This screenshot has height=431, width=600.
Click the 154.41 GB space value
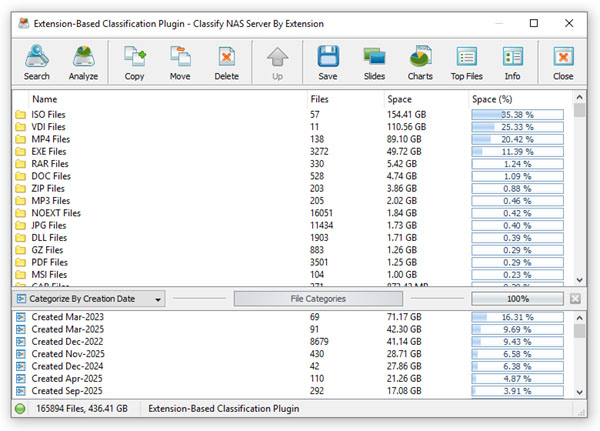[x=406, y=114]
